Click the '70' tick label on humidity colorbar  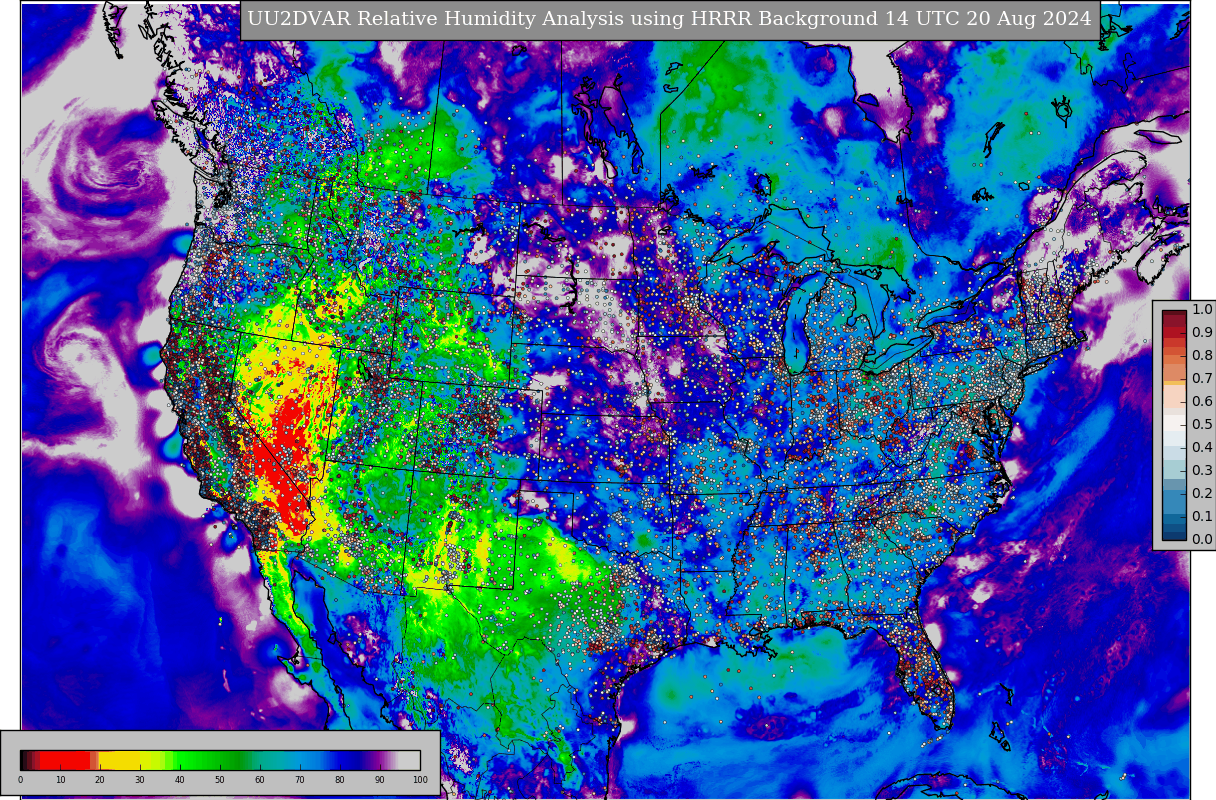click(300, 780)
